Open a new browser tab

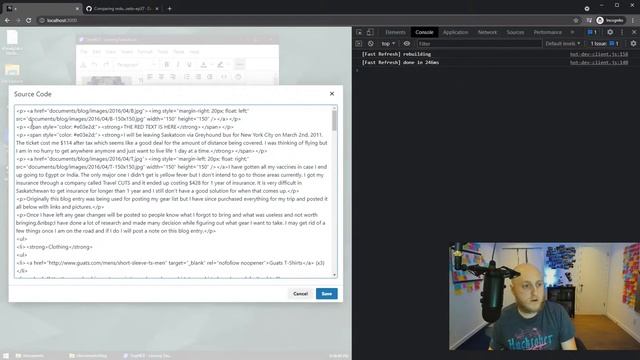(169, 9)
